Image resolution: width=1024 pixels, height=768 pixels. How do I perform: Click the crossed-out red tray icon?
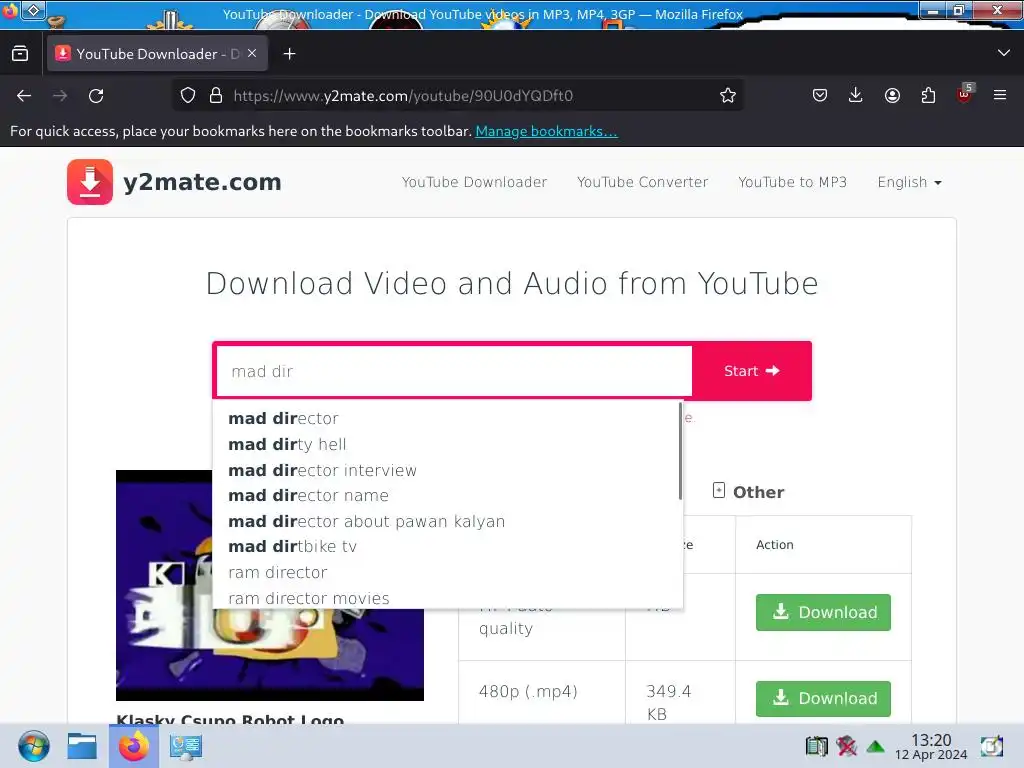point(846,746)
